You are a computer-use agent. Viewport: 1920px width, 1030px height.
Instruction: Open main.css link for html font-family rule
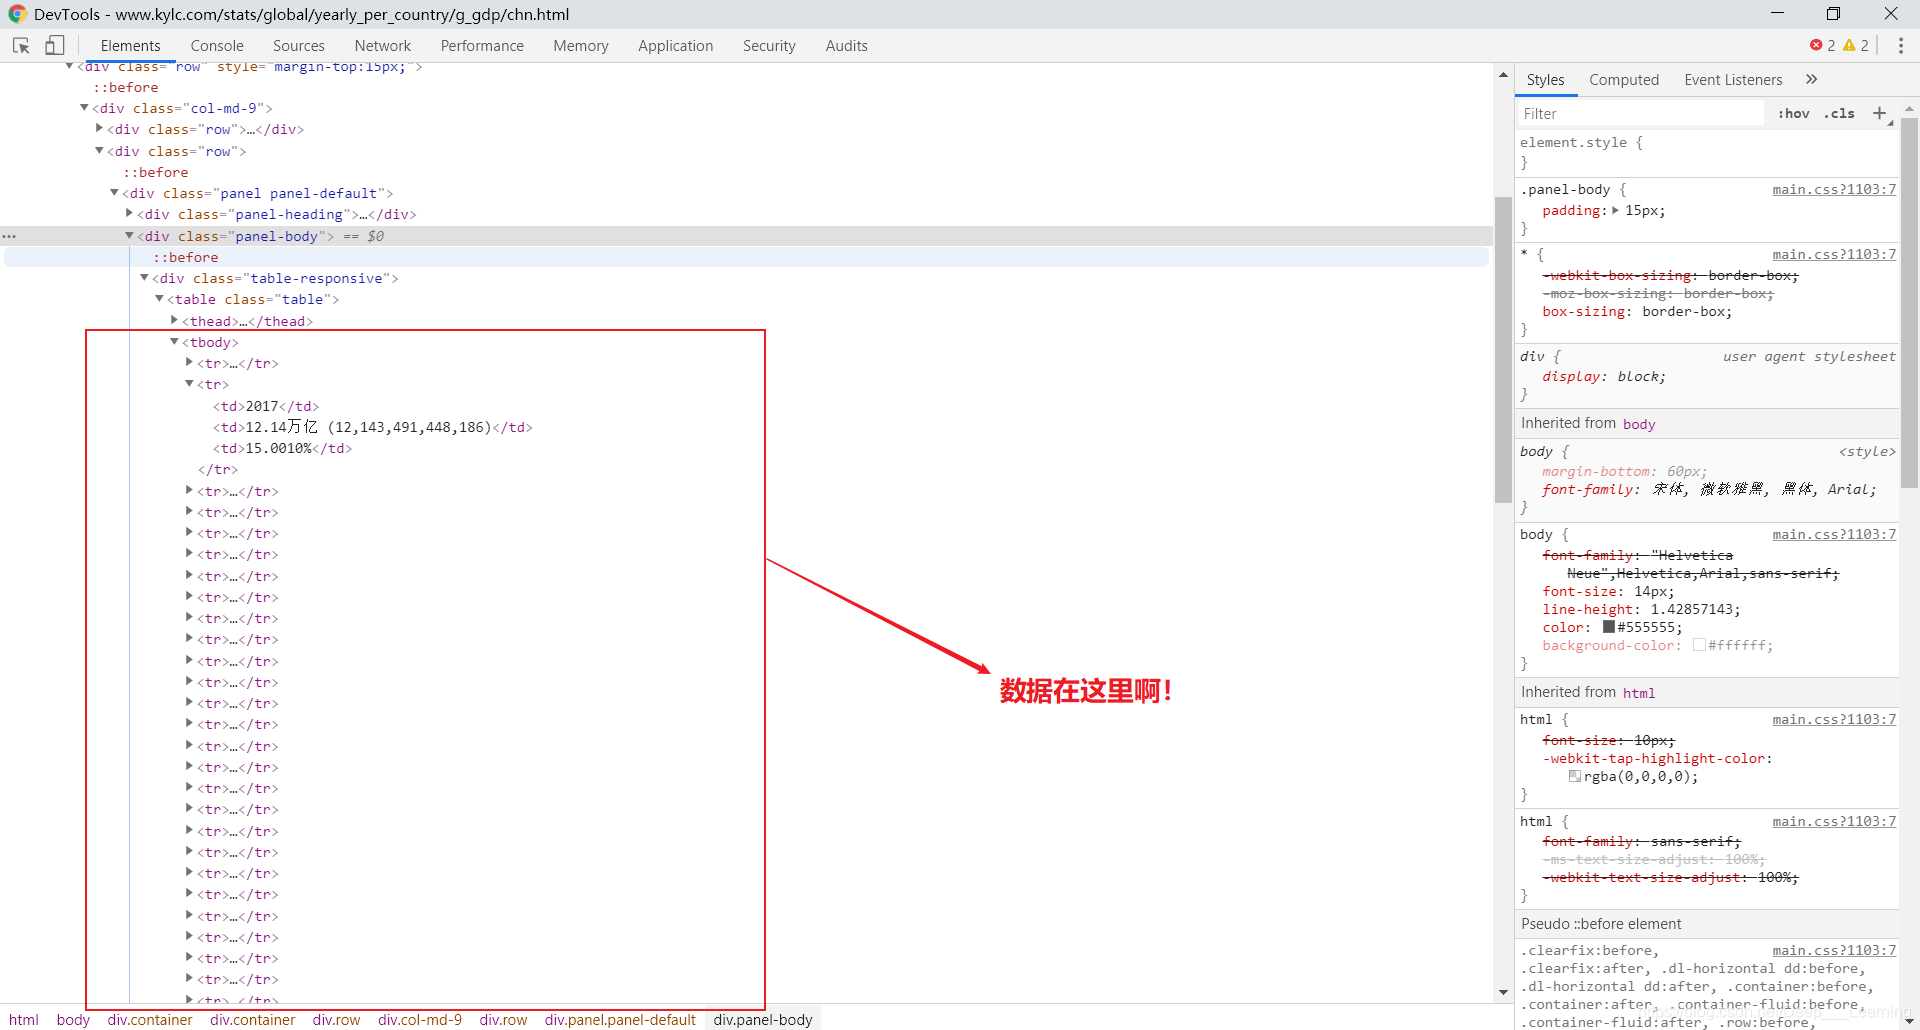(x=1833, y=822)
